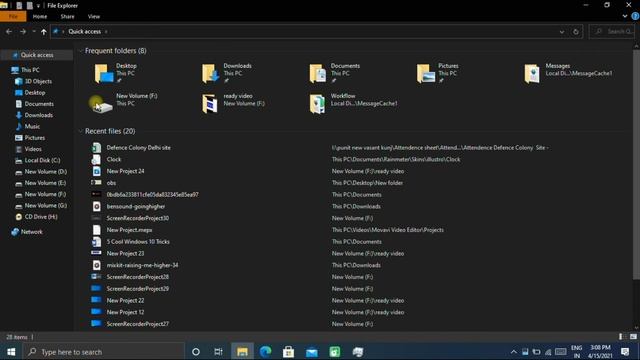
Task: Select the ScreenRecorderProject27 file
Action: click(138, 324)
